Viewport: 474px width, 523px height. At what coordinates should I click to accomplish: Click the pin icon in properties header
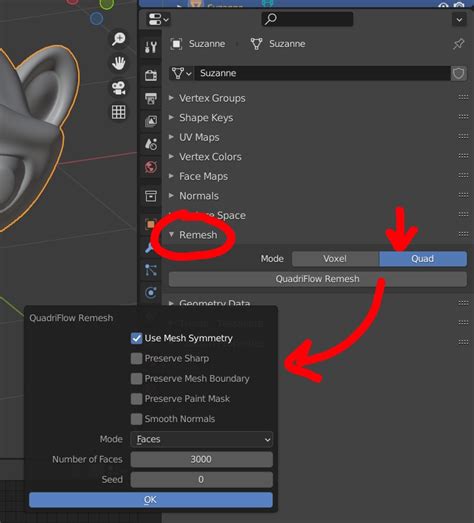coord(459,44)
